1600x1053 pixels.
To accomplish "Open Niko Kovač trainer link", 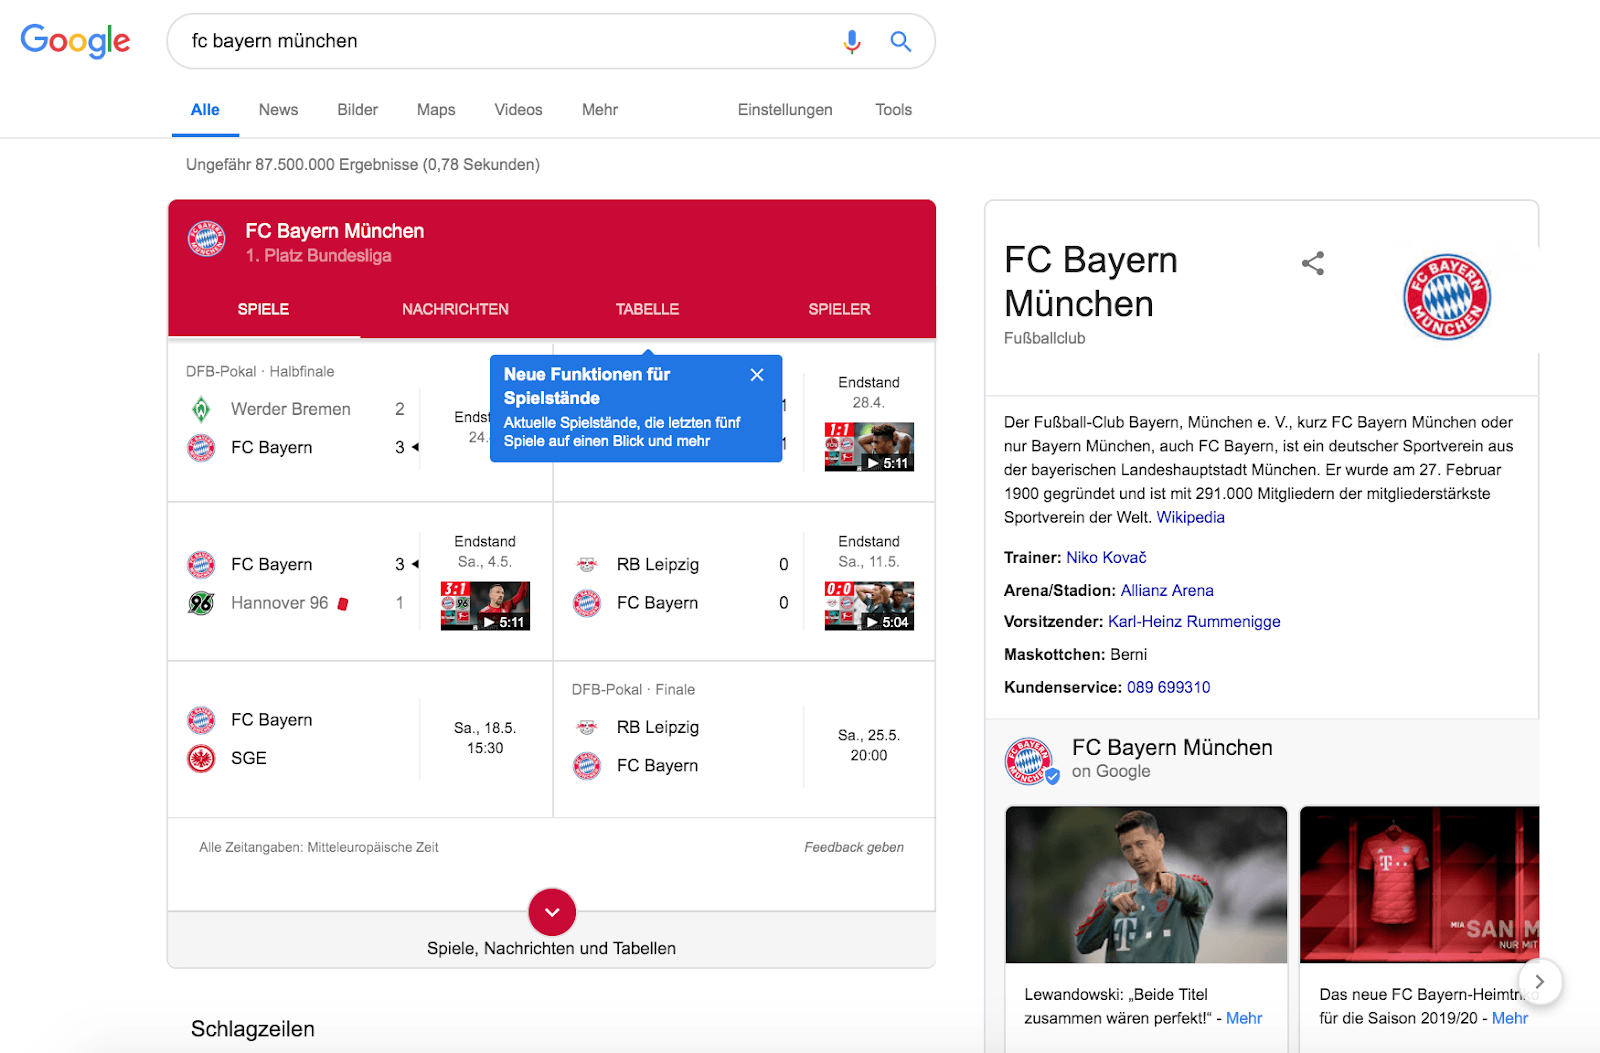I will [1106, 558].
